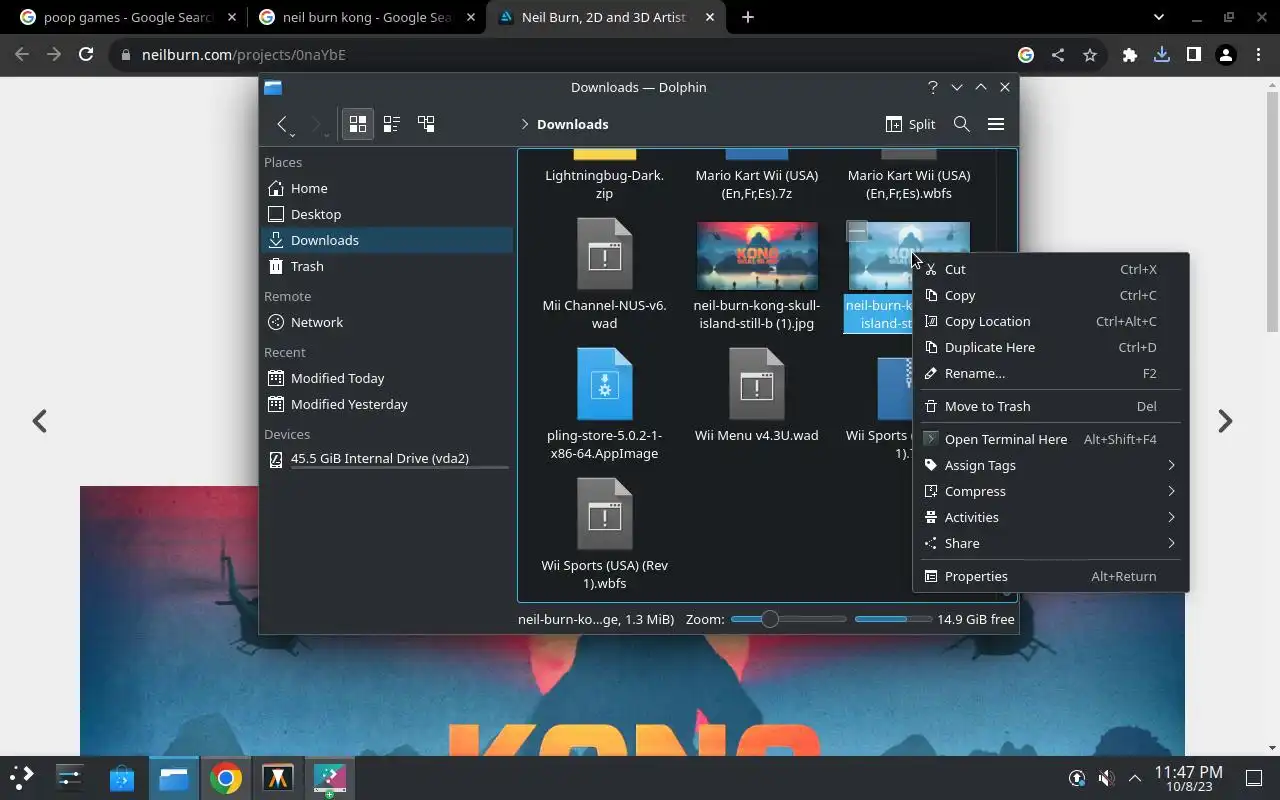Image resolution: width=1280 pixels, height=800 pixels.
Task: Open Chrome profile icon
Action: tap(1225, 55)
